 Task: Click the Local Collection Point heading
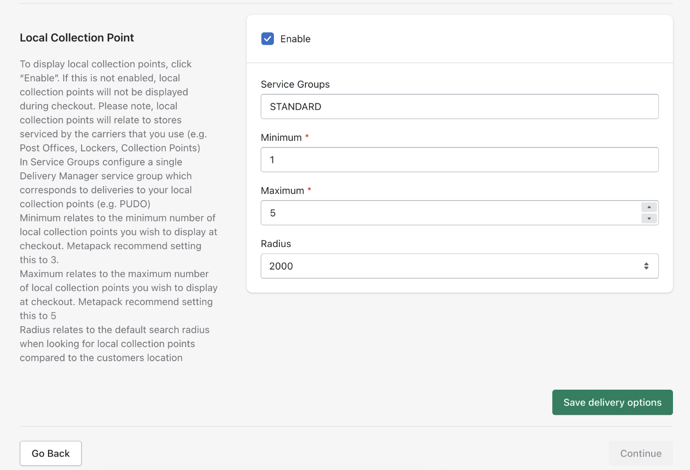pos(77,38)
